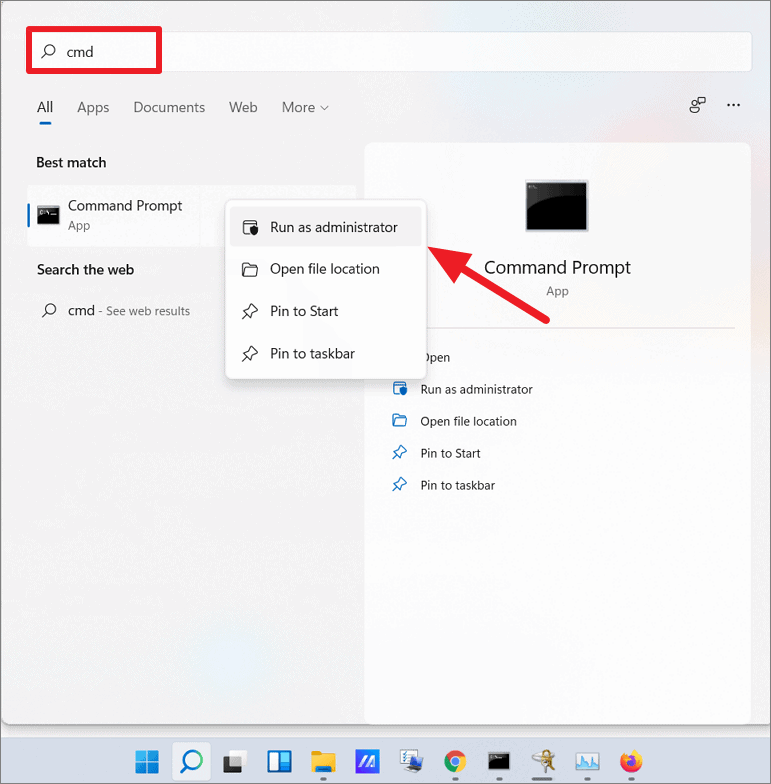Choose Pin to taskbar in context menu
This screenshot has width=771, height=784.
pos(326,354)
